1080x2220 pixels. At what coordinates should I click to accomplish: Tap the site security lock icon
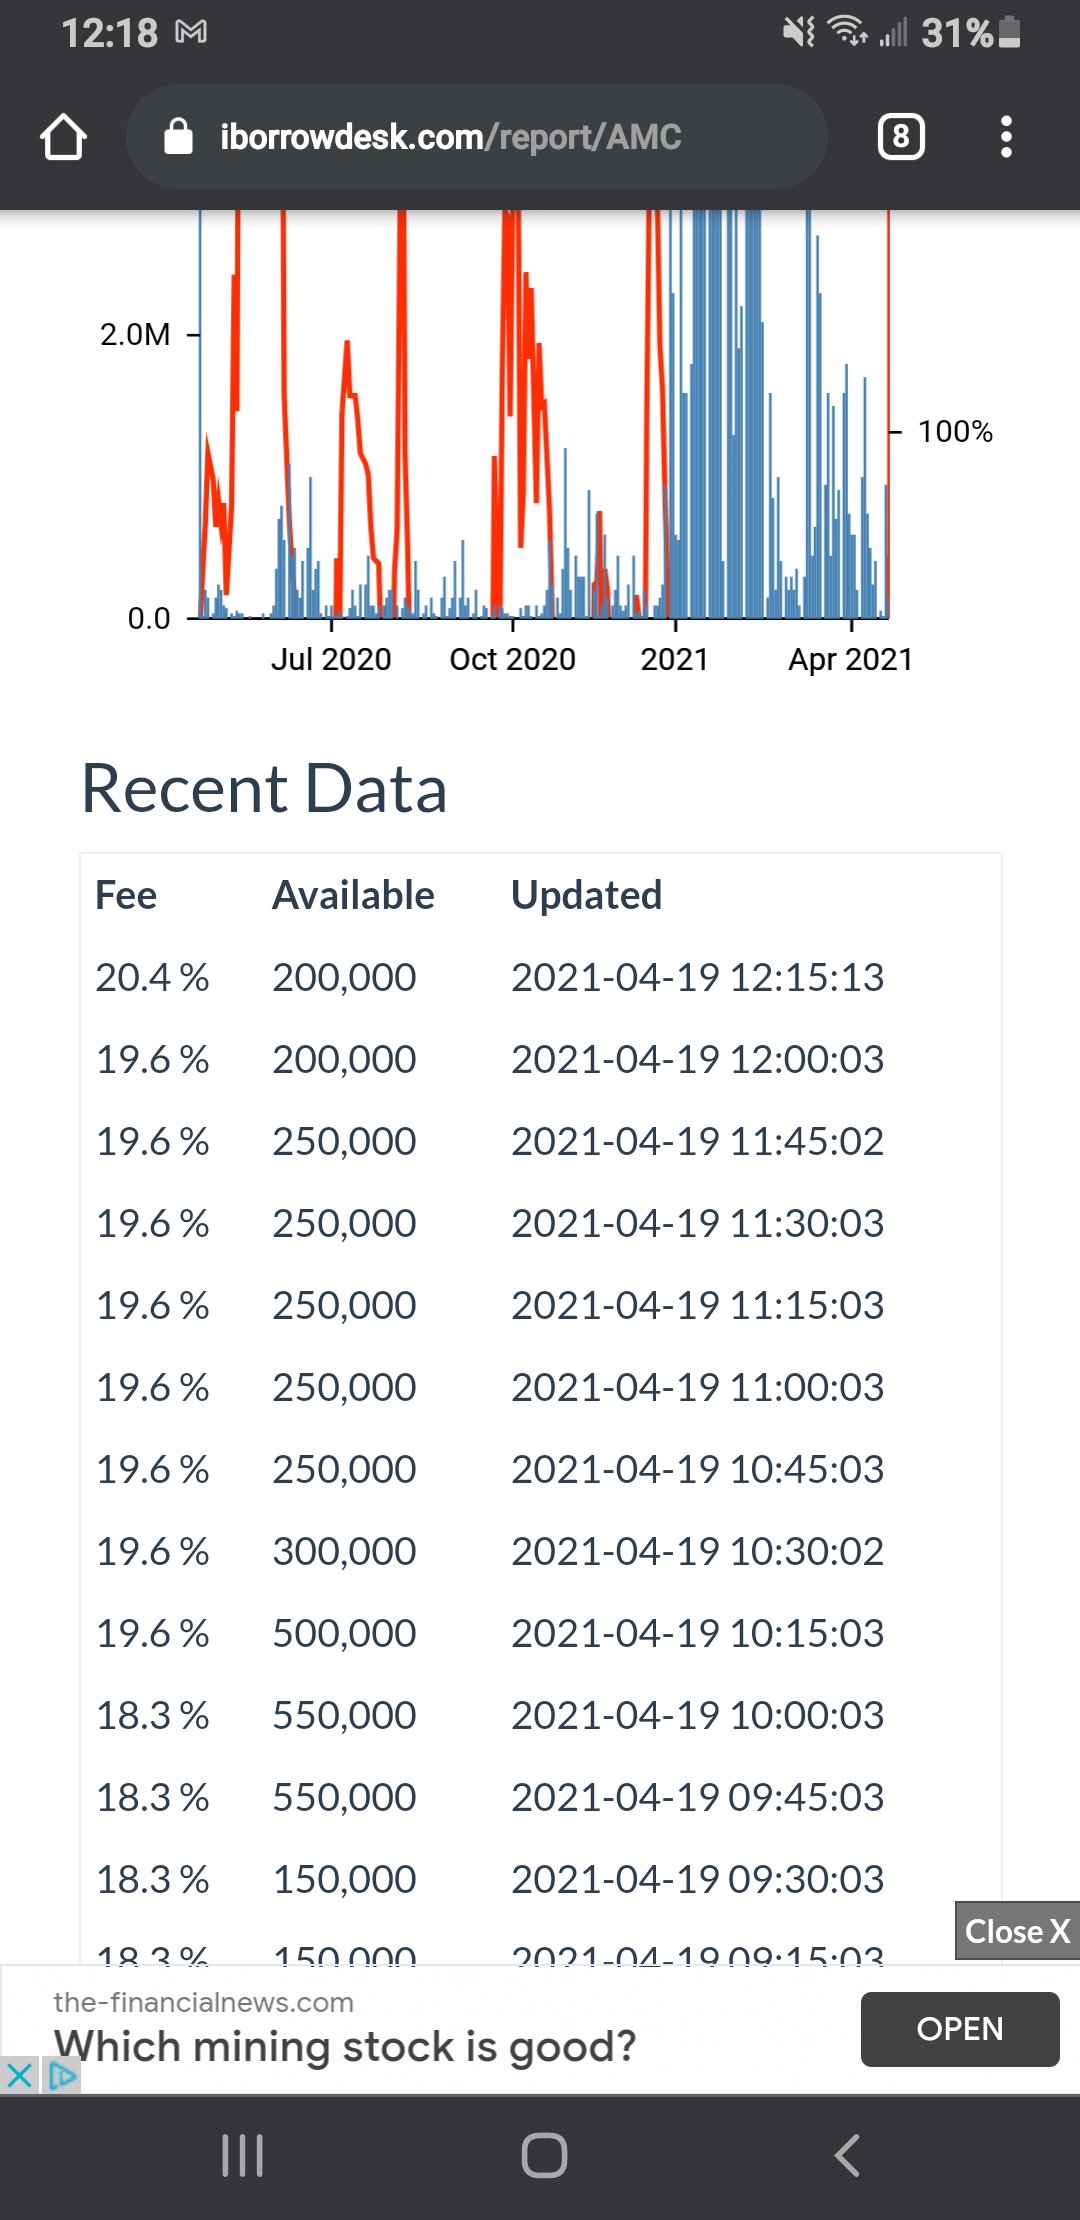pos(178,137)
